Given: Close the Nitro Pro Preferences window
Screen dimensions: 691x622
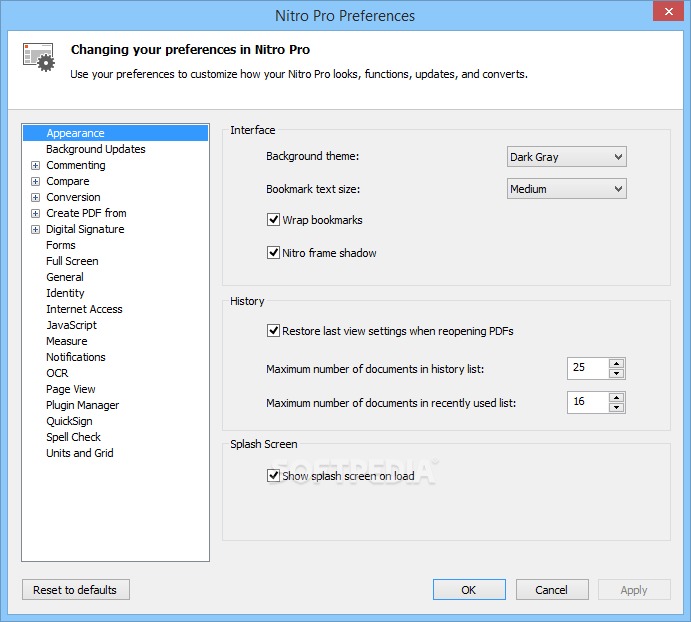Looking at the screenshot, I should pos(668,11).
